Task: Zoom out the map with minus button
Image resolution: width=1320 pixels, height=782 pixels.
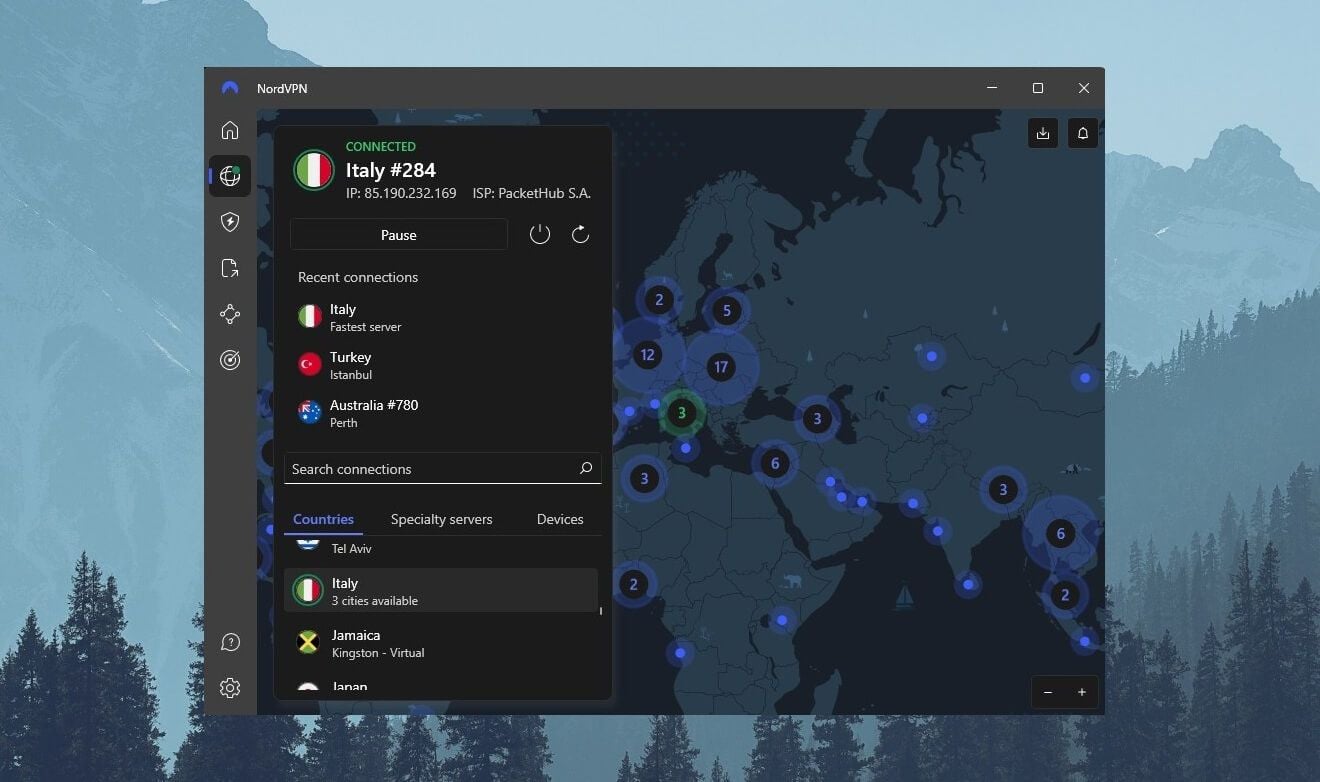Action: point(1048,692)
